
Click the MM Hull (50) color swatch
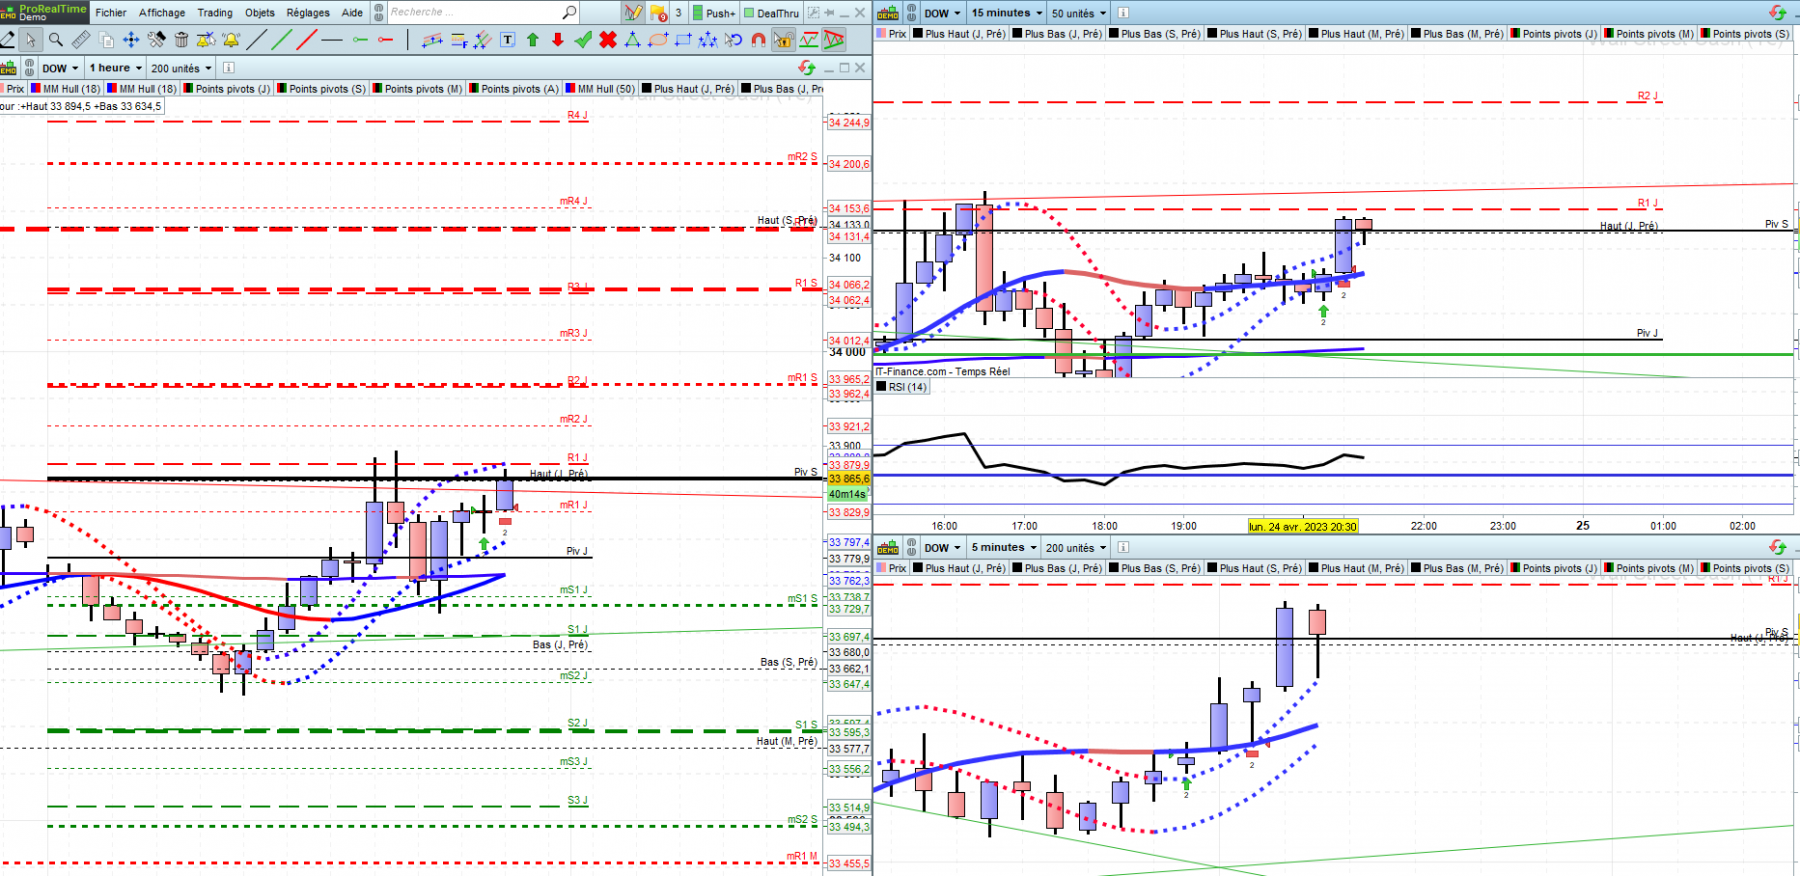click(570, 89)
